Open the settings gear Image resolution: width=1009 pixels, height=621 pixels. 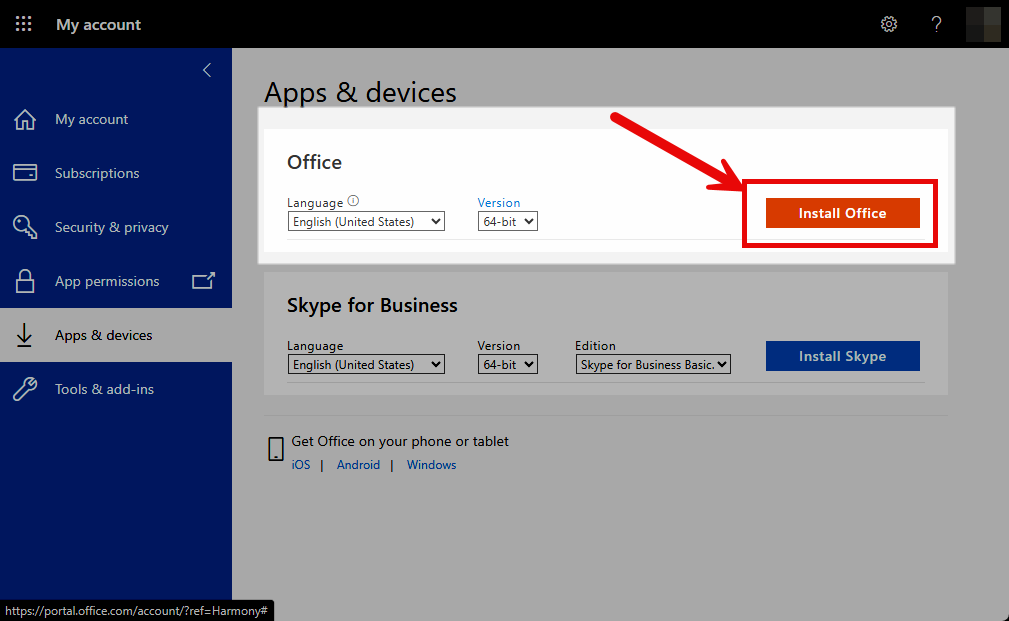click(x=888, y=23)
